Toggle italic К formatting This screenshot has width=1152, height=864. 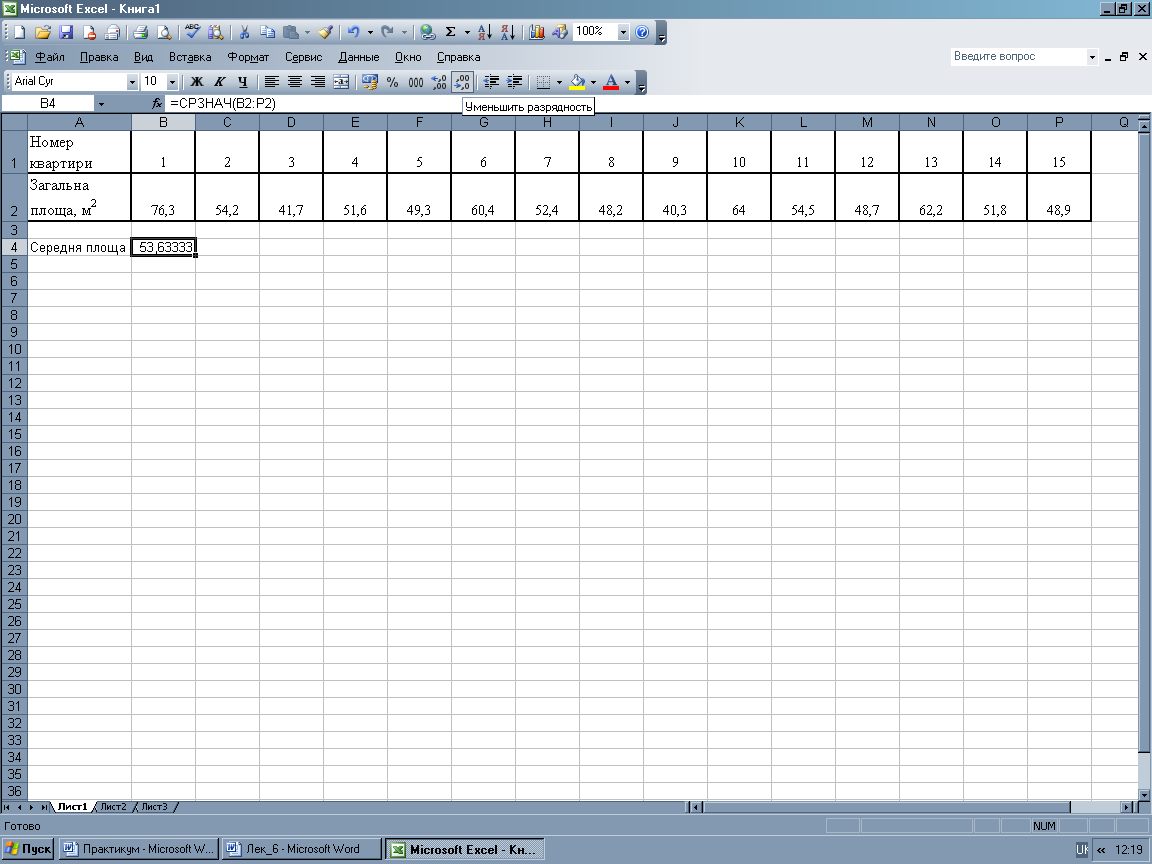pyautogui.click(x=220, y=82)
